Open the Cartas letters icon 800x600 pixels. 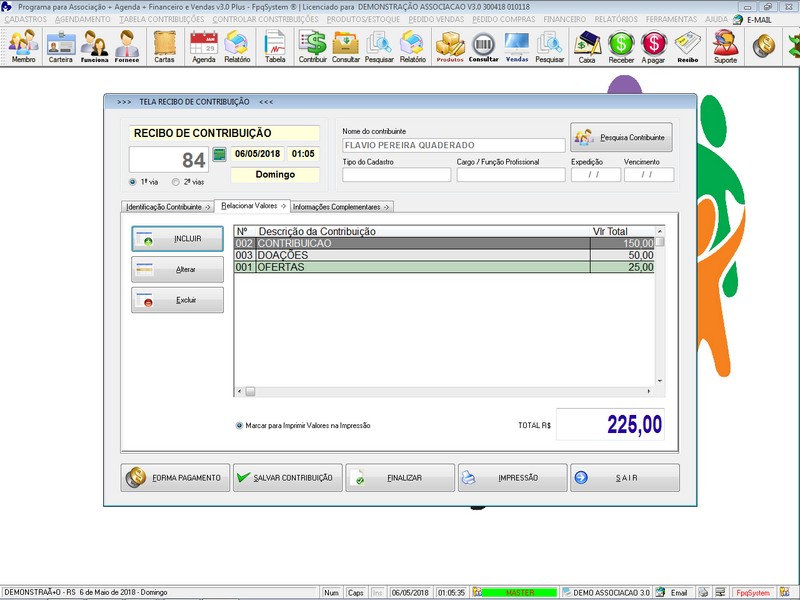pyautogui.click(x=164, y=46)
